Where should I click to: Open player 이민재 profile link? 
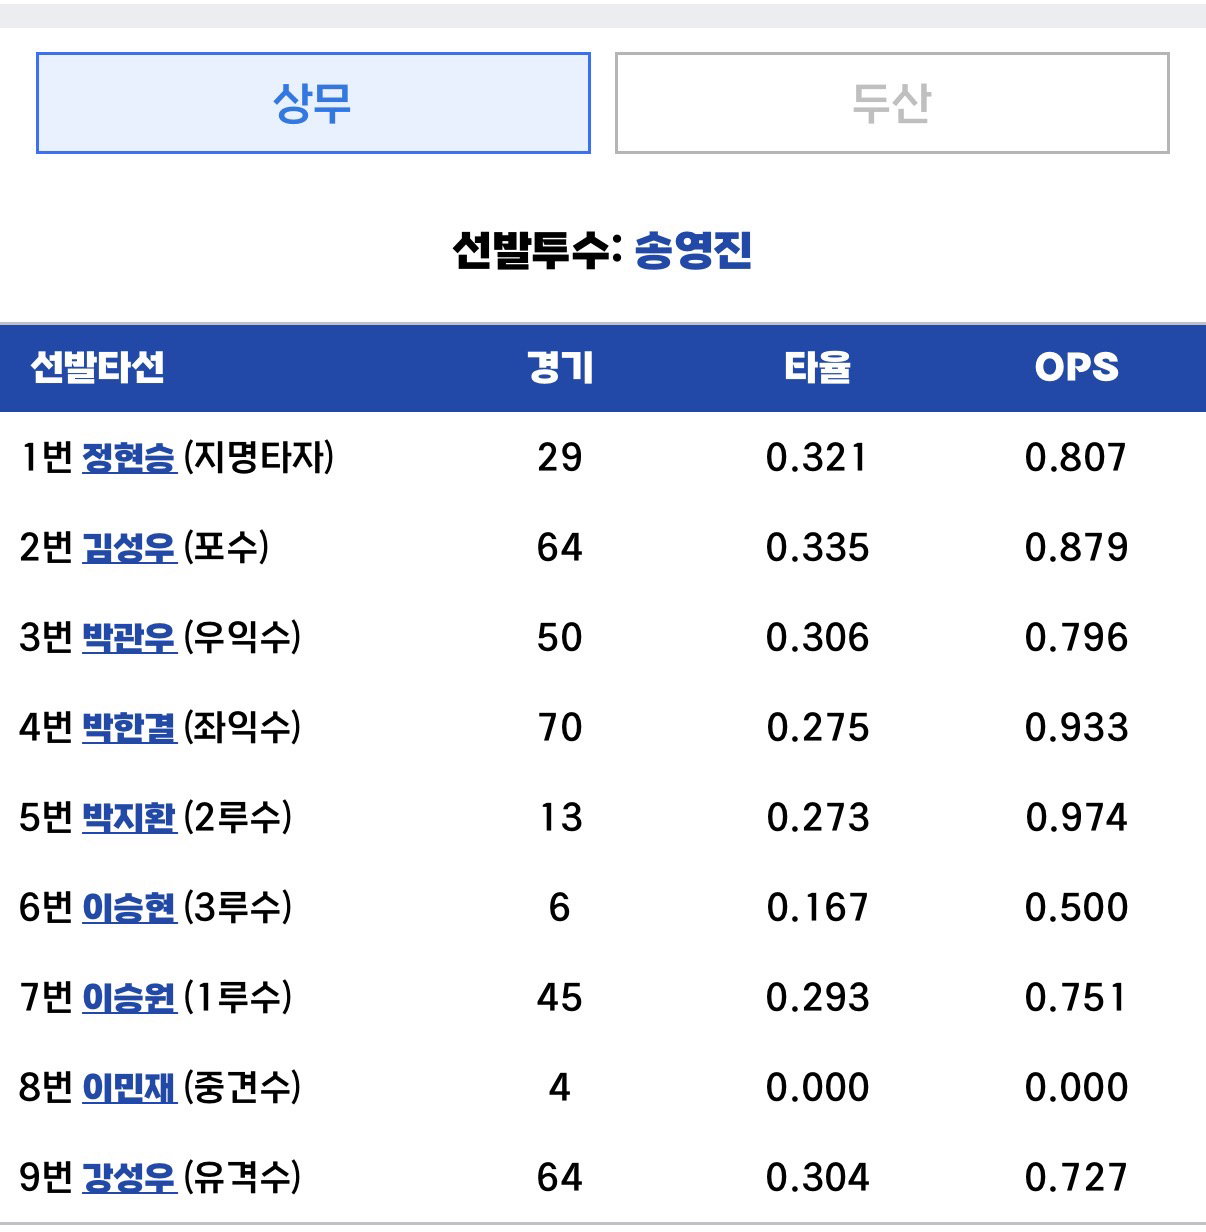tap(129, 1087)
